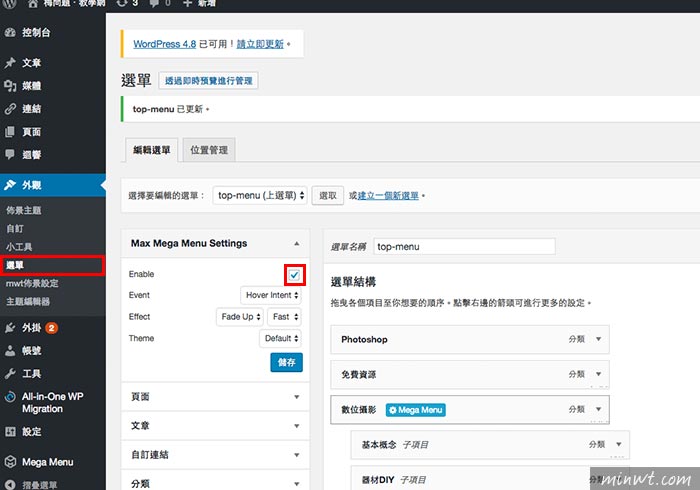The height and width of the screenshot is (490, 700).
Task: Open the WordPress 4.8 link
Action: click(164, 44)
